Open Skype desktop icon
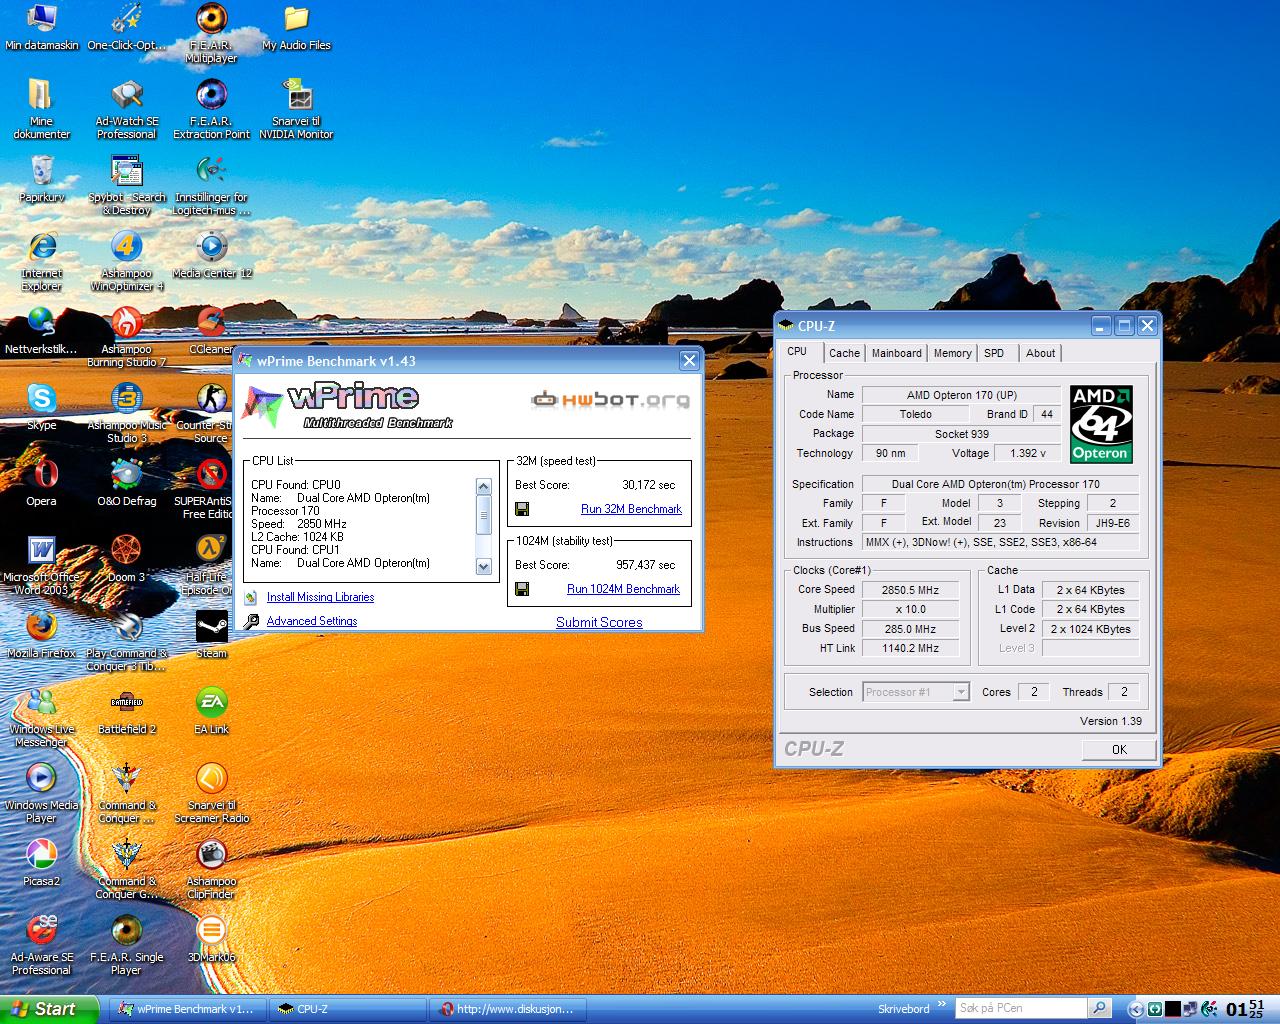The width and height of the screenshot is (1280, 1024). 41,399
